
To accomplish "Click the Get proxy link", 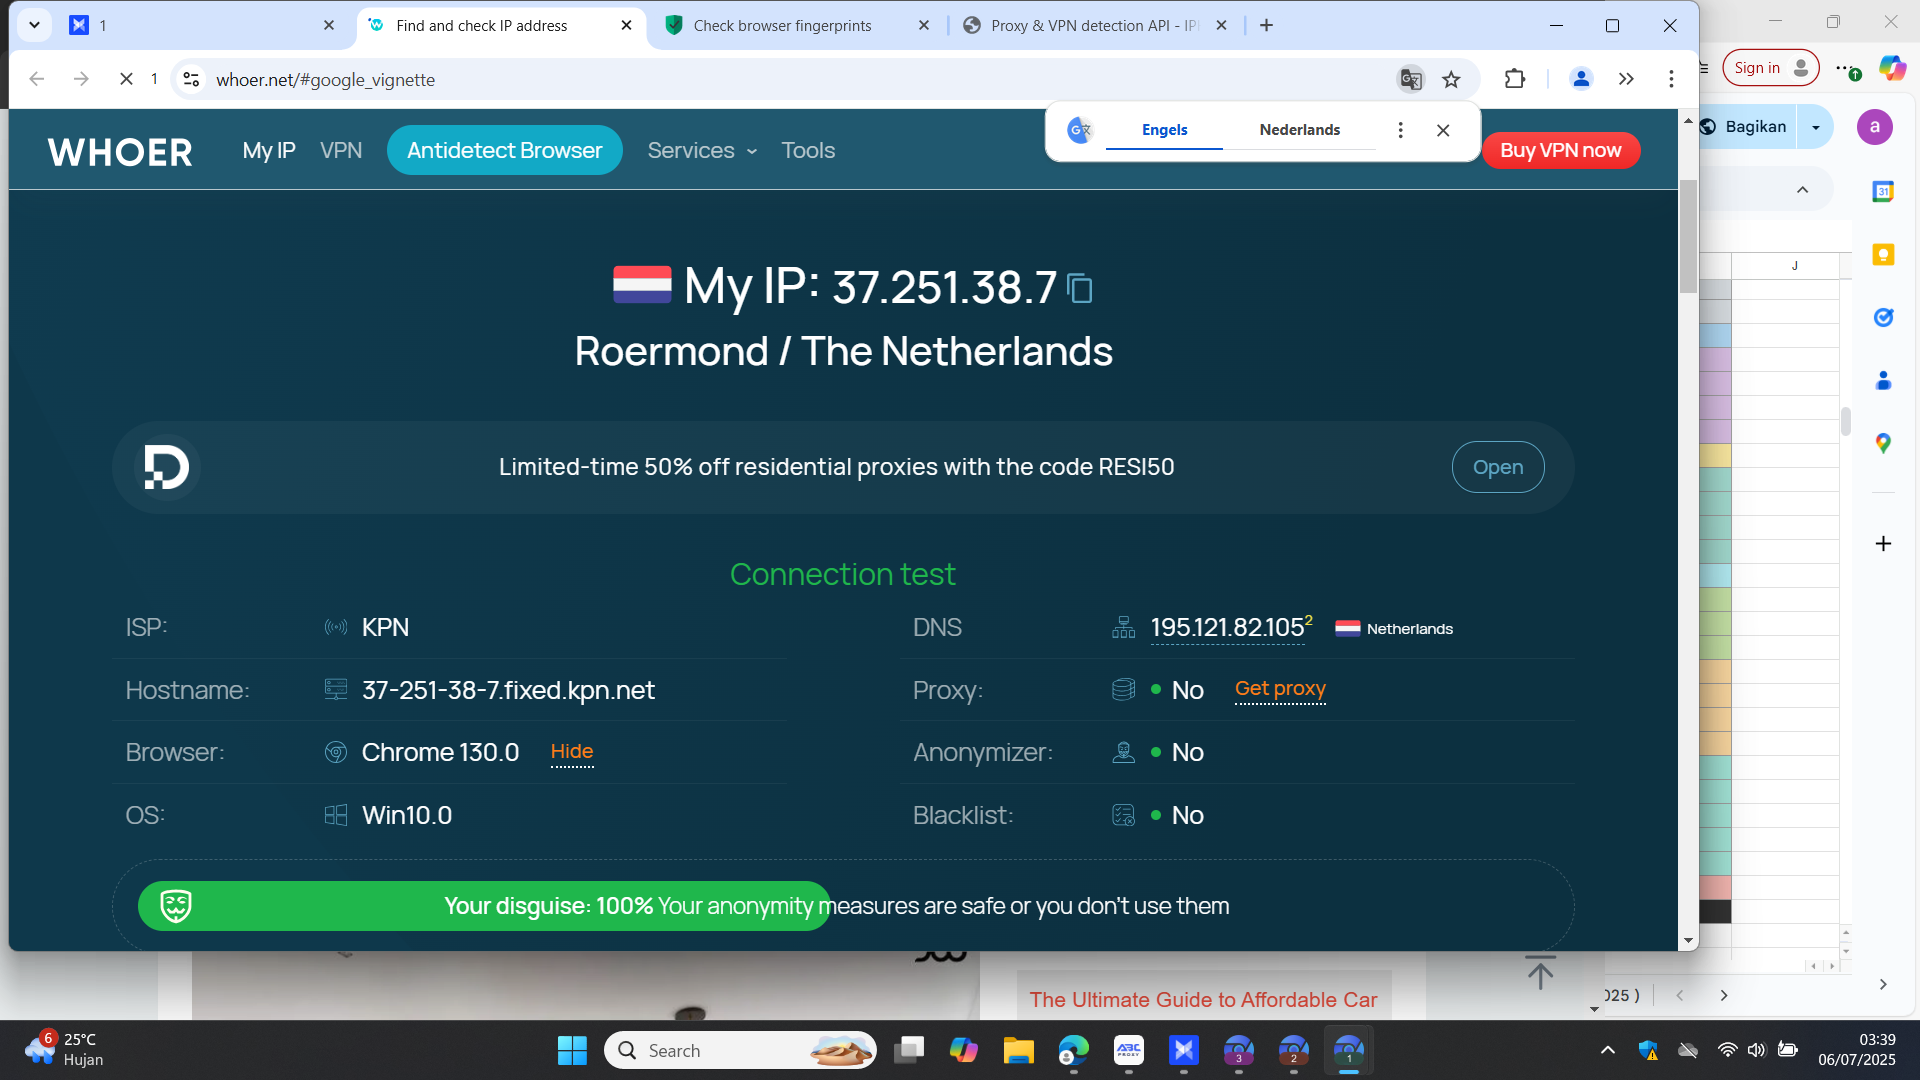I will [x=1280, y=689].
